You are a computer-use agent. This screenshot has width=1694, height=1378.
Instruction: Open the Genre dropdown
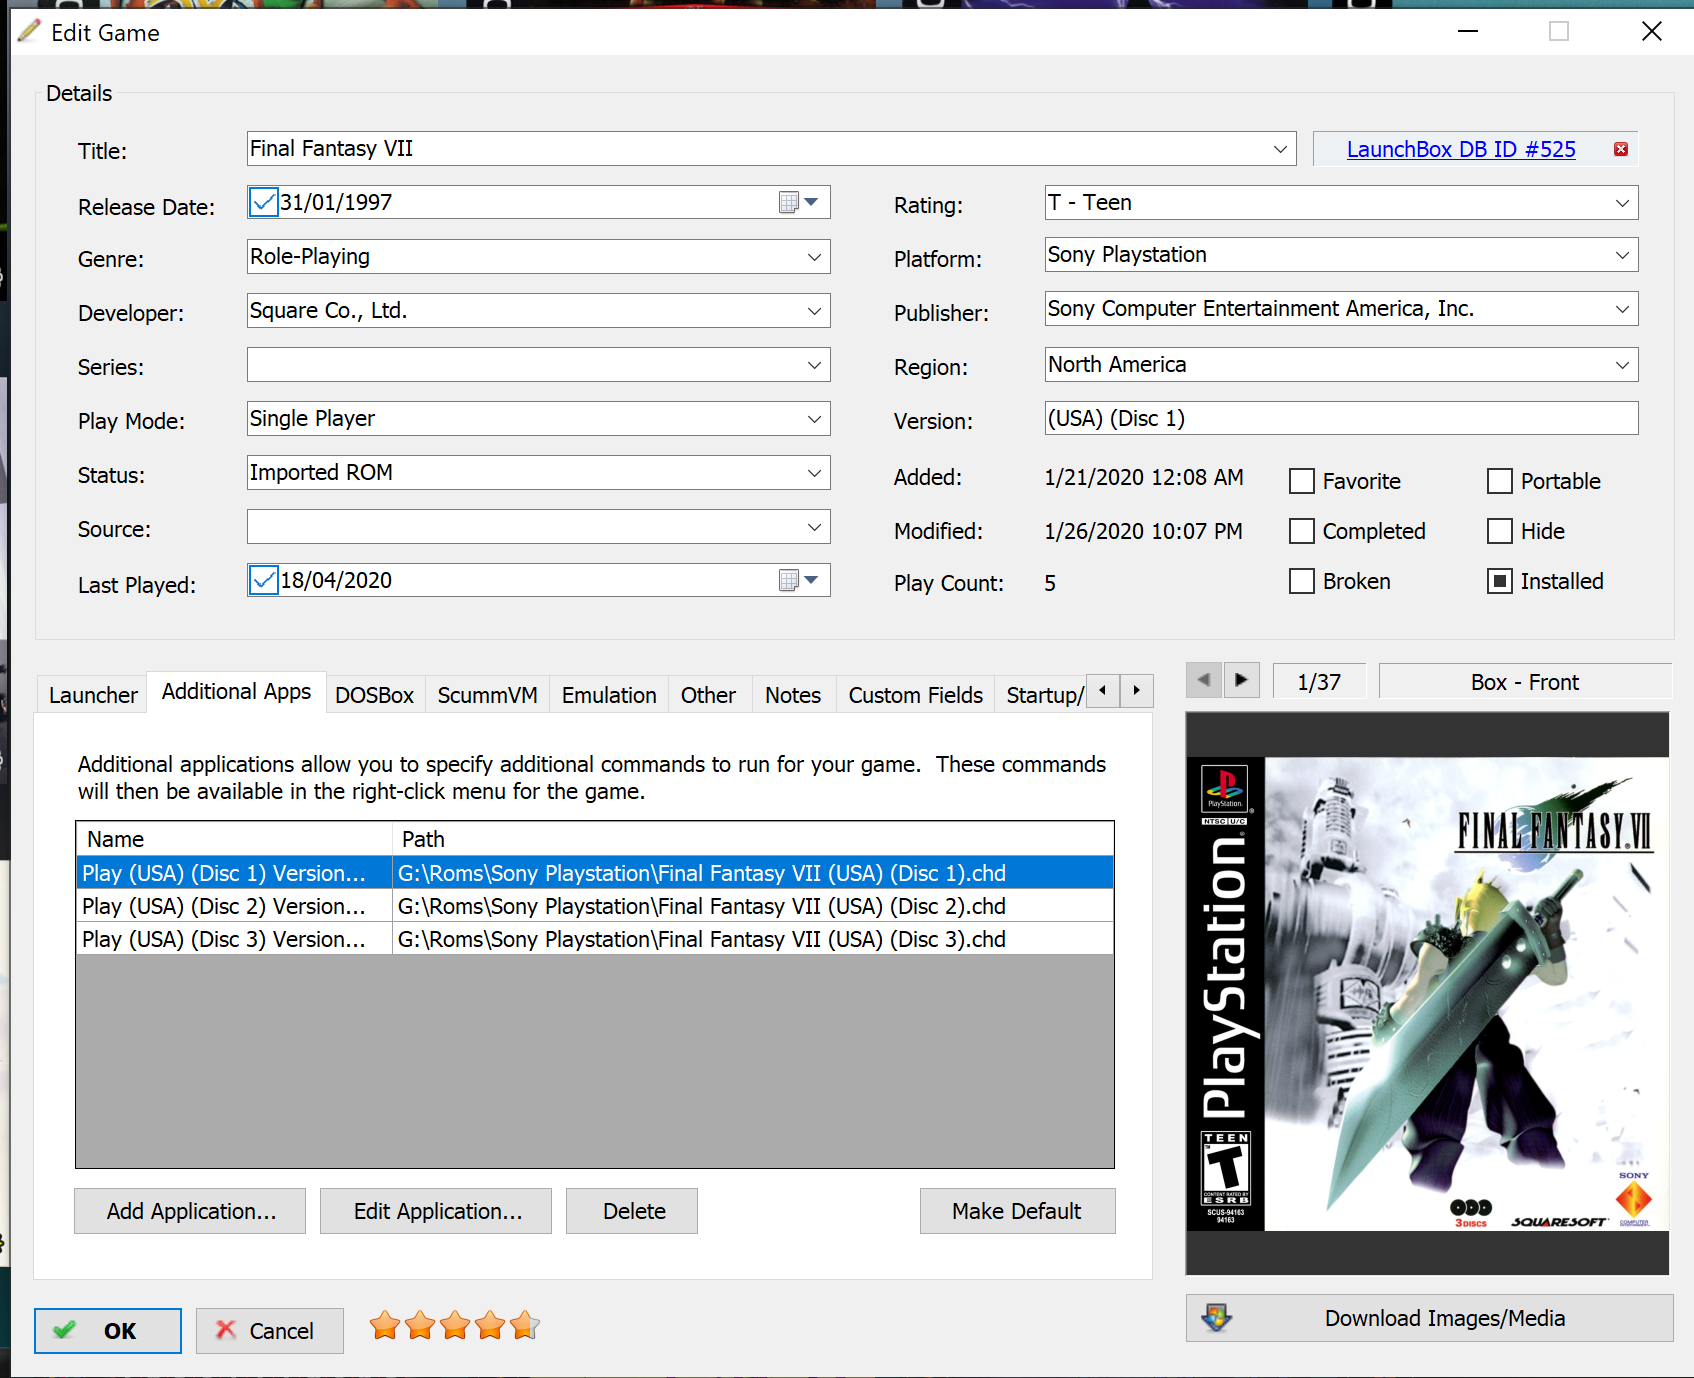click(814, 257)
